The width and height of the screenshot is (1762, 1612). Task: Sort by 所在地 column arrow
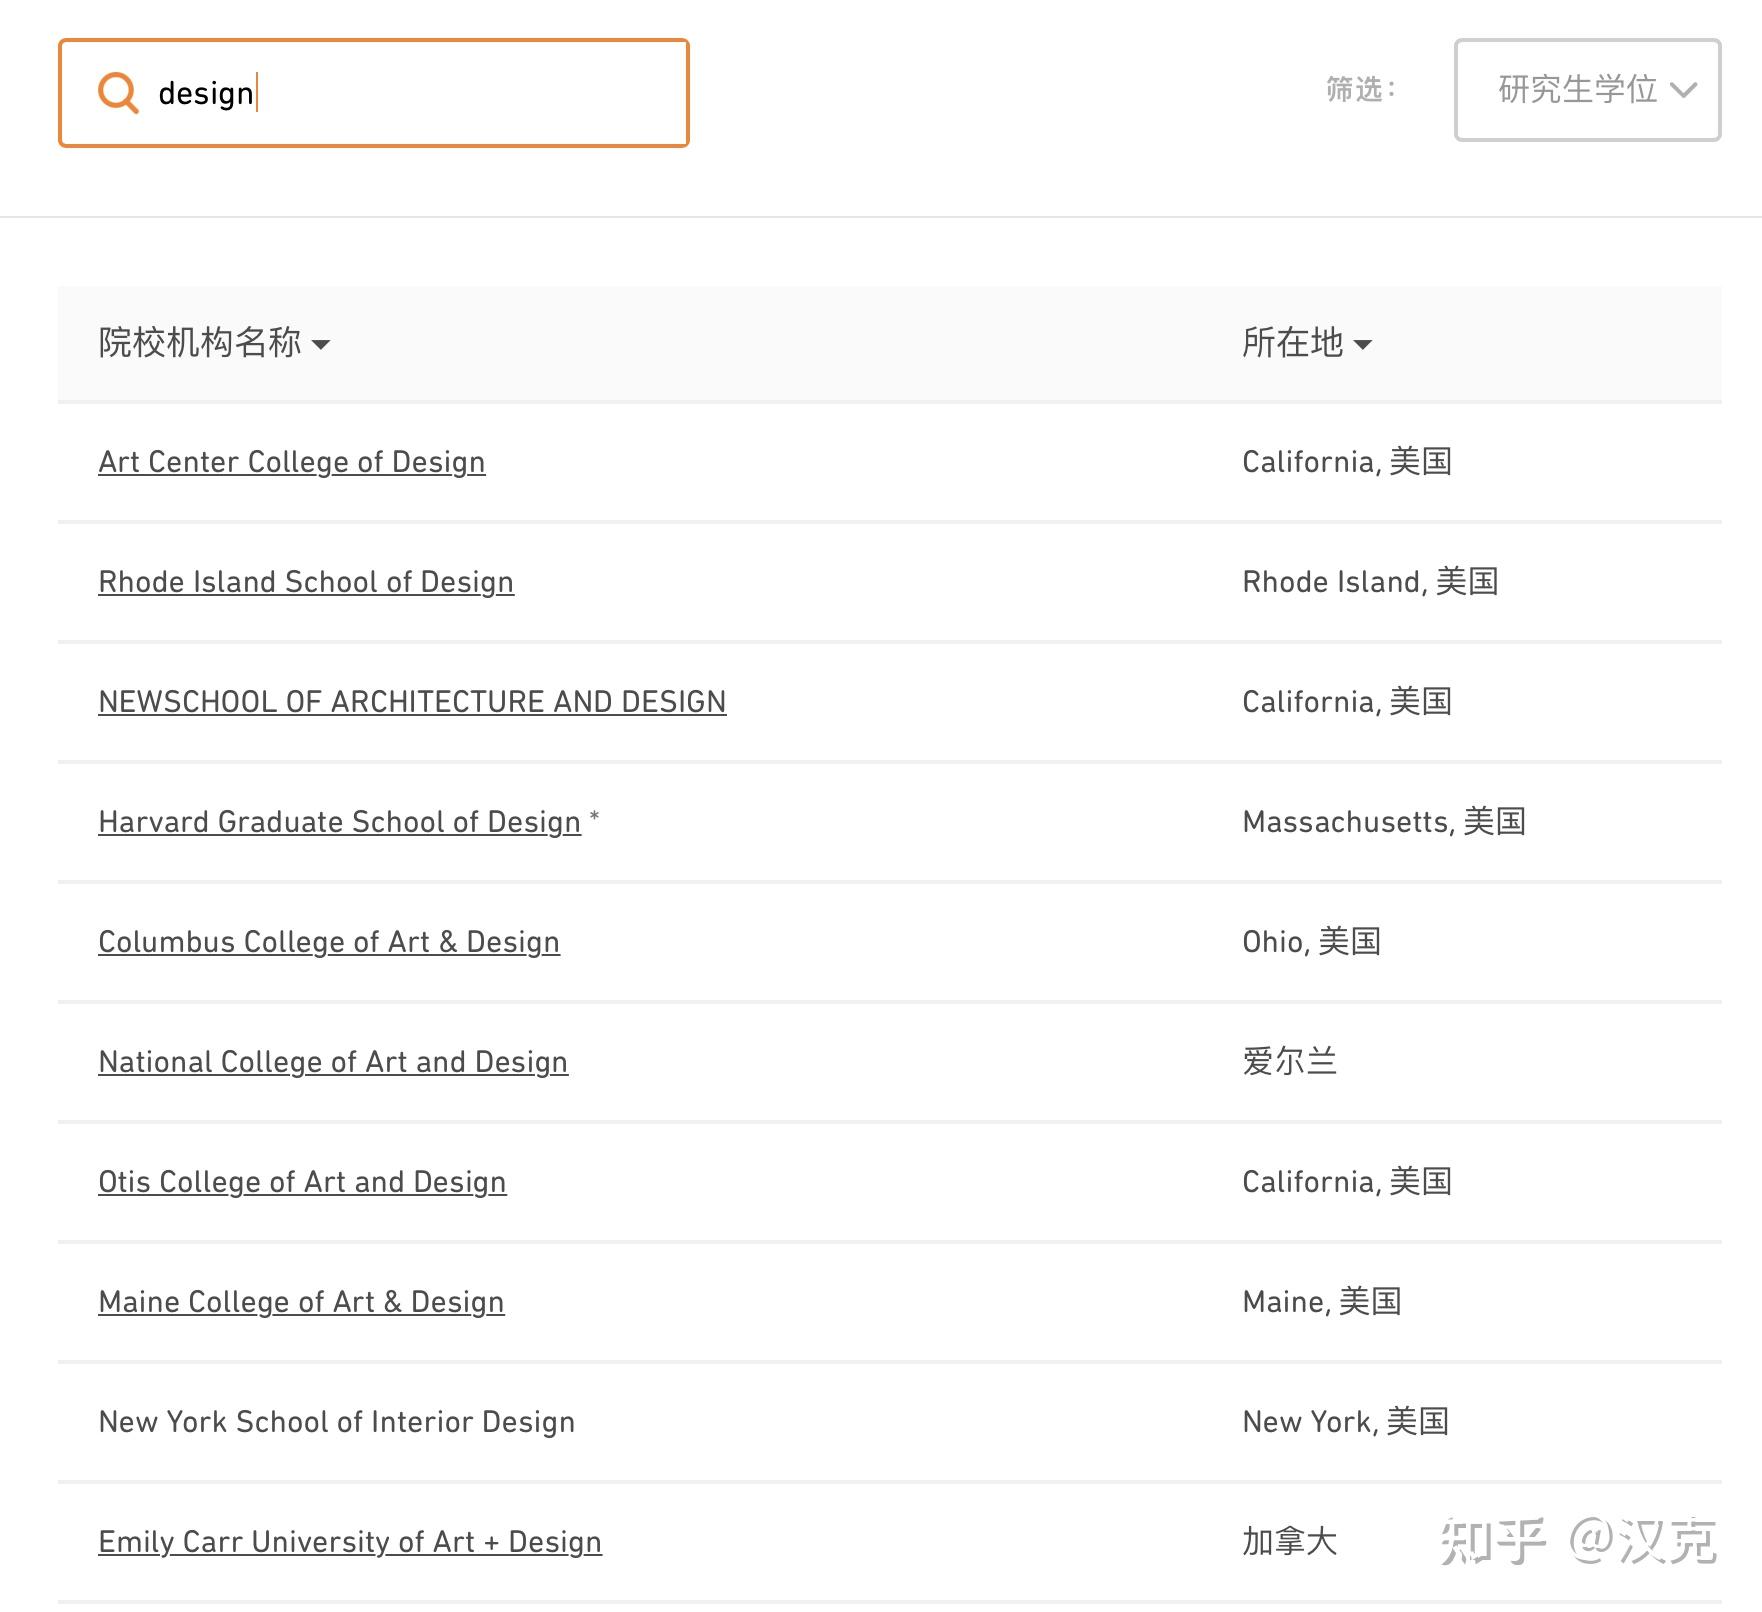[x=1362, y=344]
